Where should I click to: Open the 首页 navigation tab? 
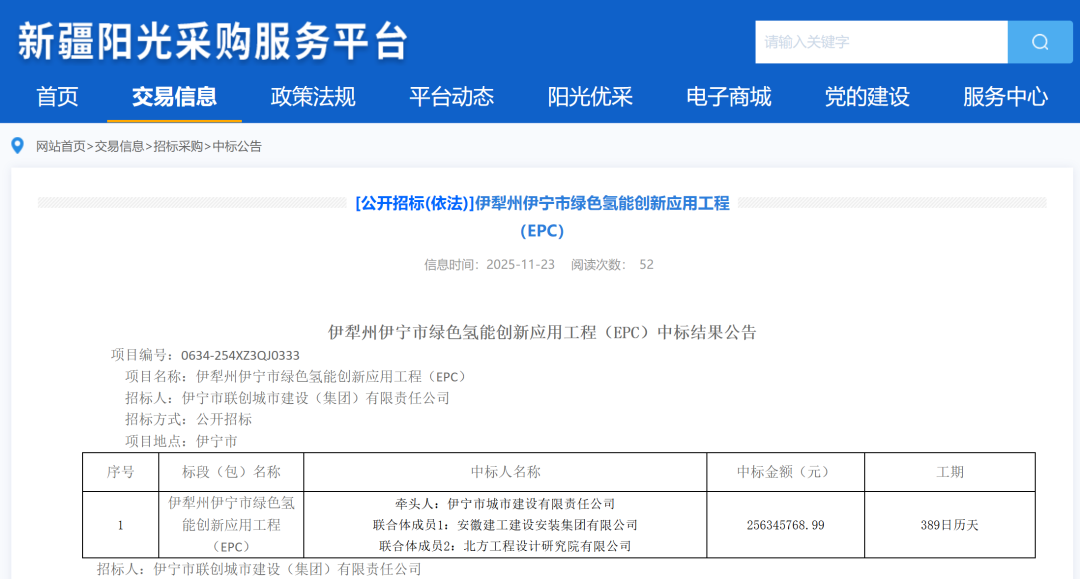pos(57,97)
